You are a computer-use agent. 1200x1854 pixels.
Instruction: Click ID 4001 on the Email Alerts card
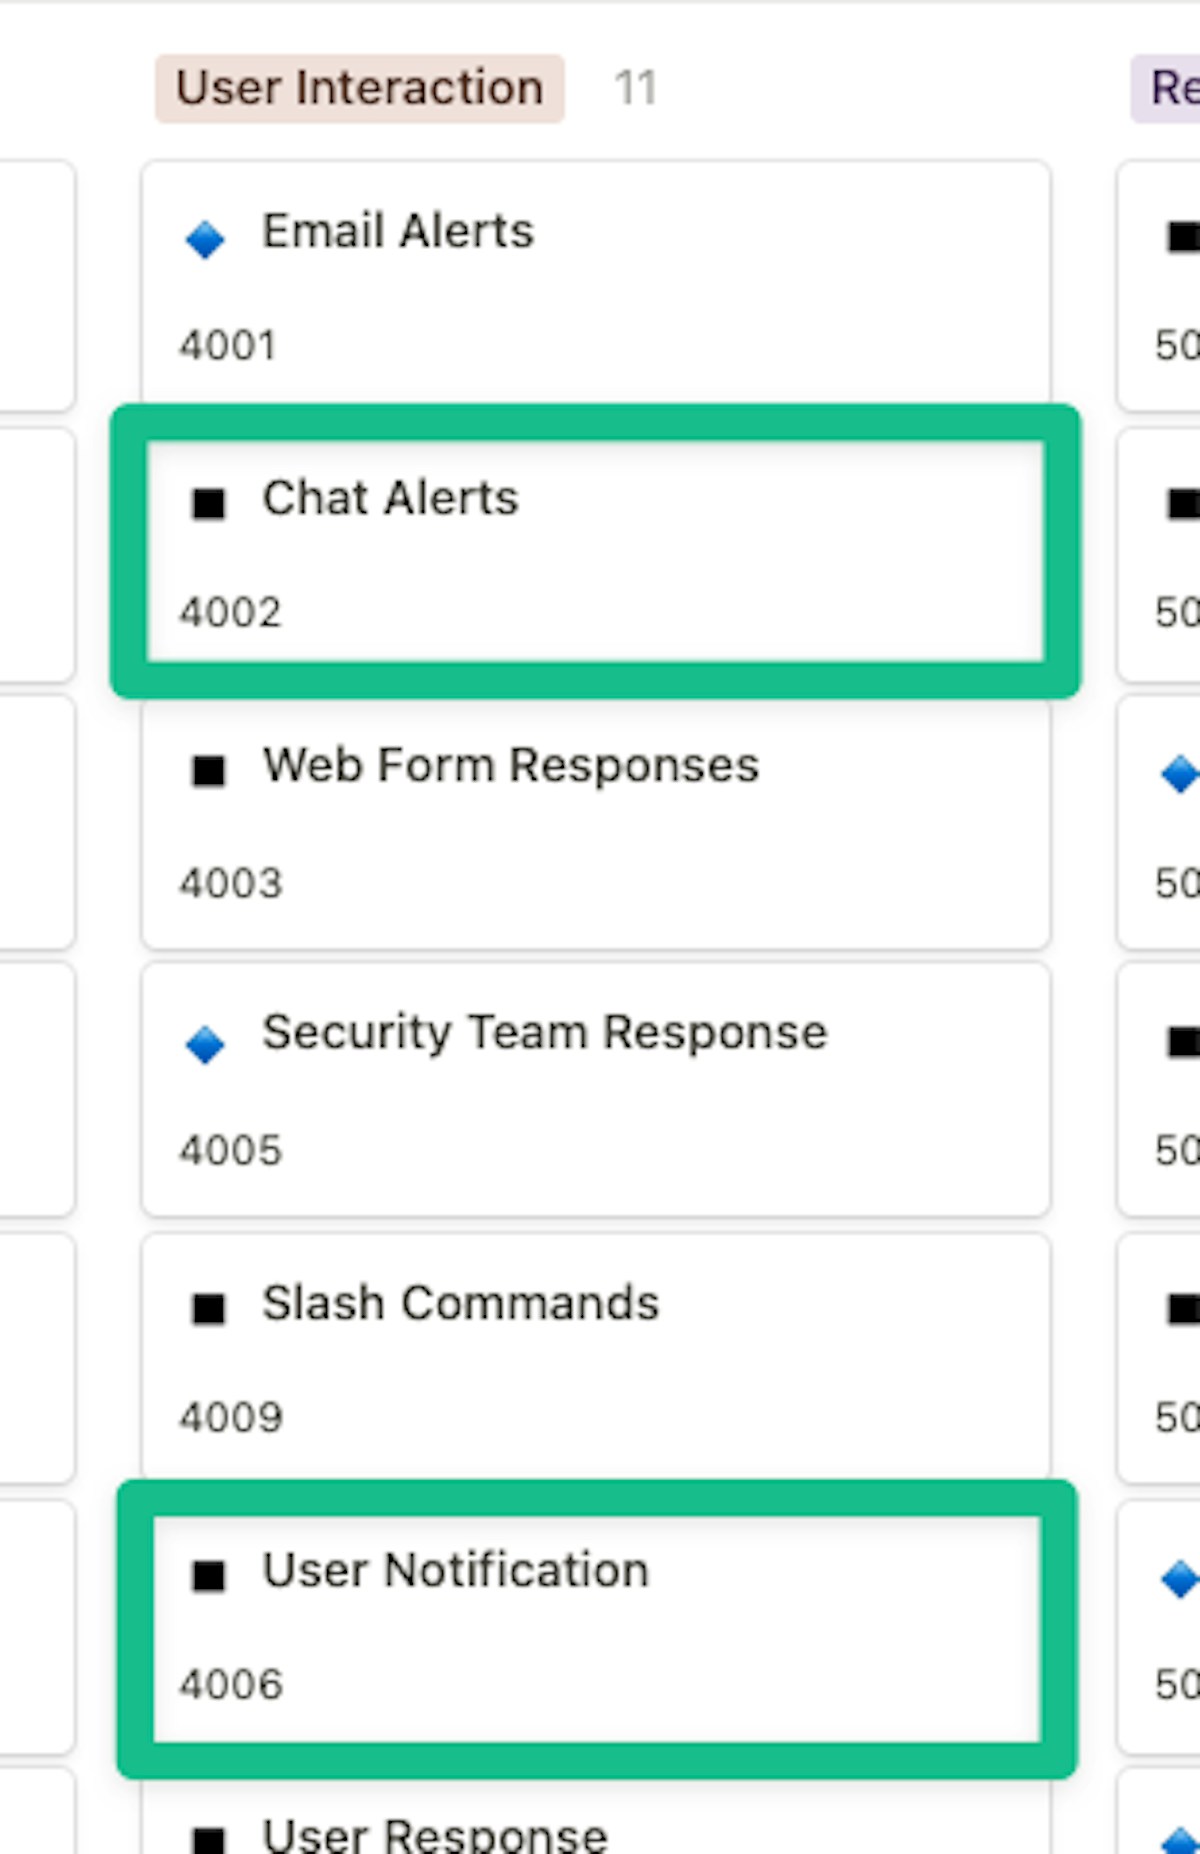tap(228, 346)
